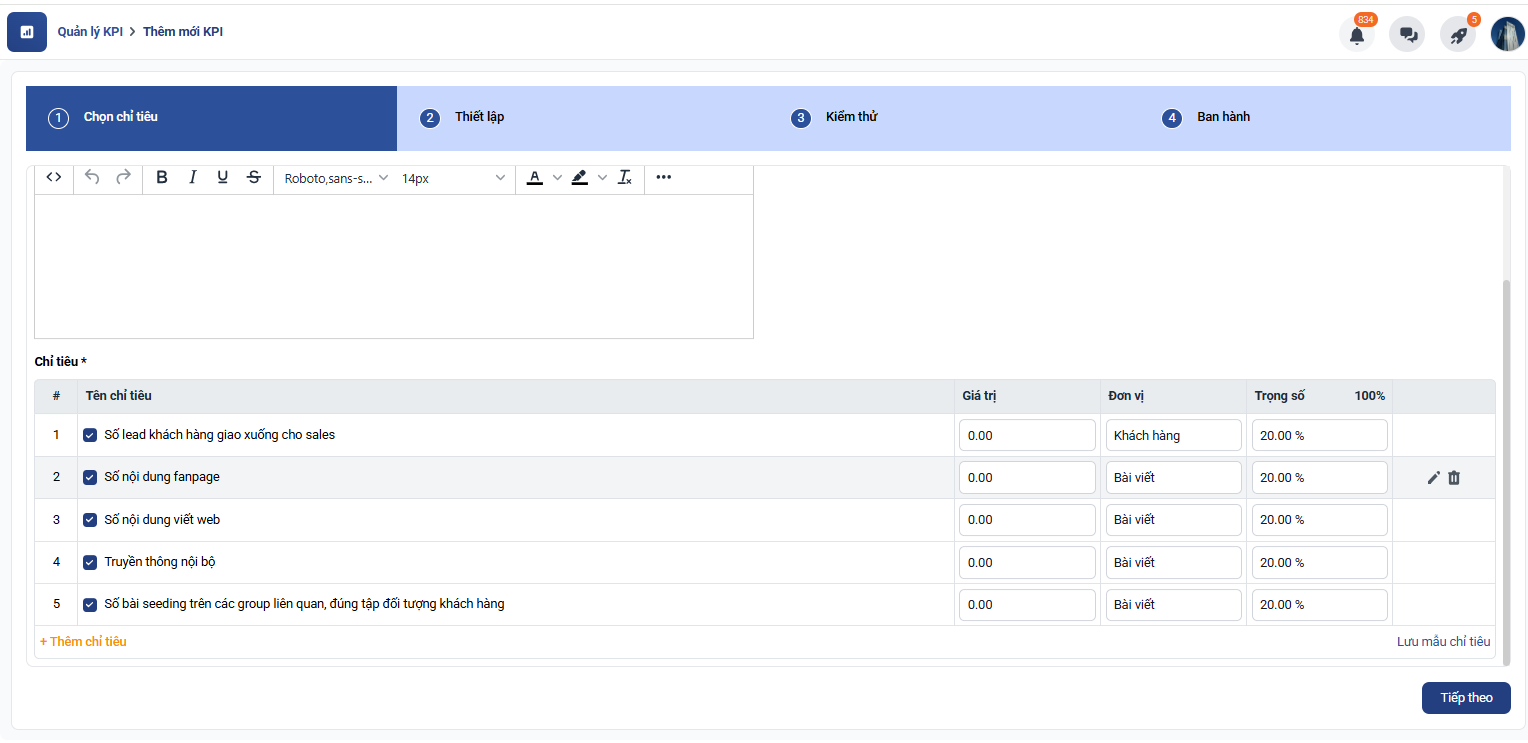
Task: Click the highlight color swatch
Action: (579, 177)
